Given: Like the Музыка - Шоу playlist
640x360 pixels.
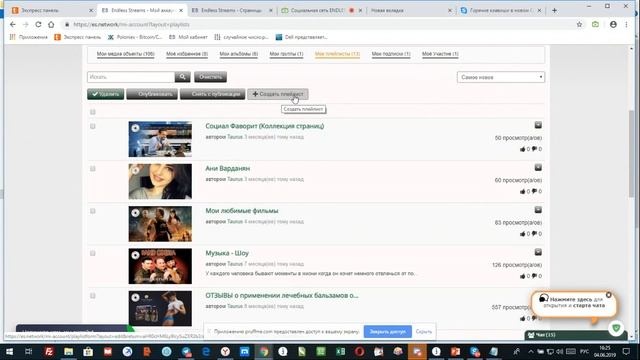Looking at the screenshot, I should pos(522,276).
